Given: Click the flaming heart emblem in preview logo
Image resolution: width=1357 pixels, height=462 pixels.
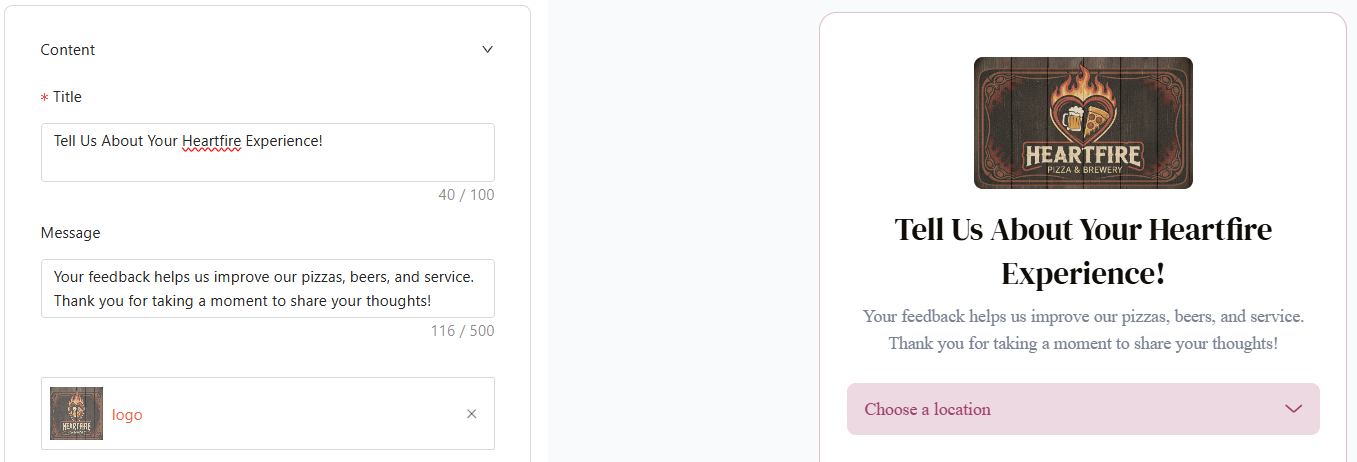Looking at the screenshot, I should point(1083,108).
